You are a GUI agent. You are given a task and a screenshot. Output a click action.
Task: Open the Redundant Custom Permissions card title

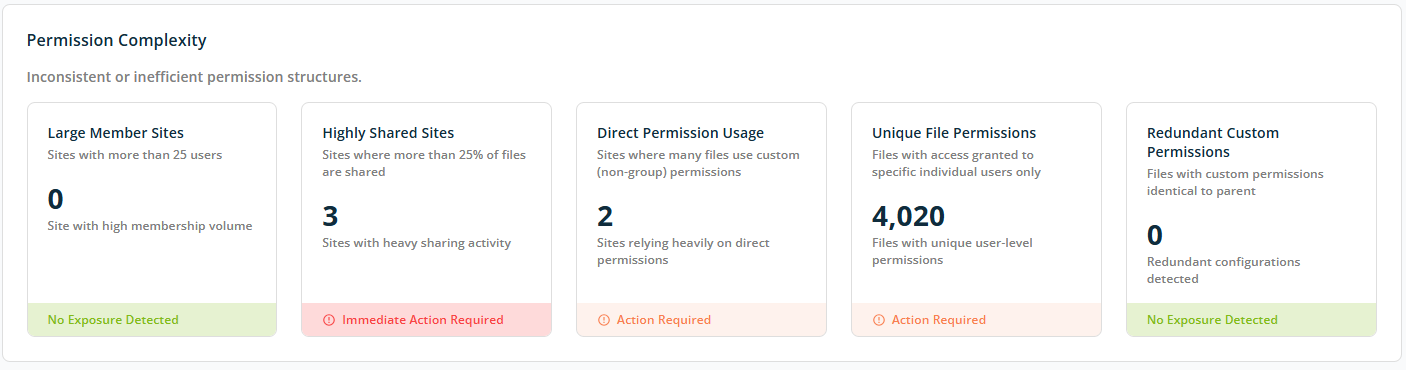(1213, 142)
